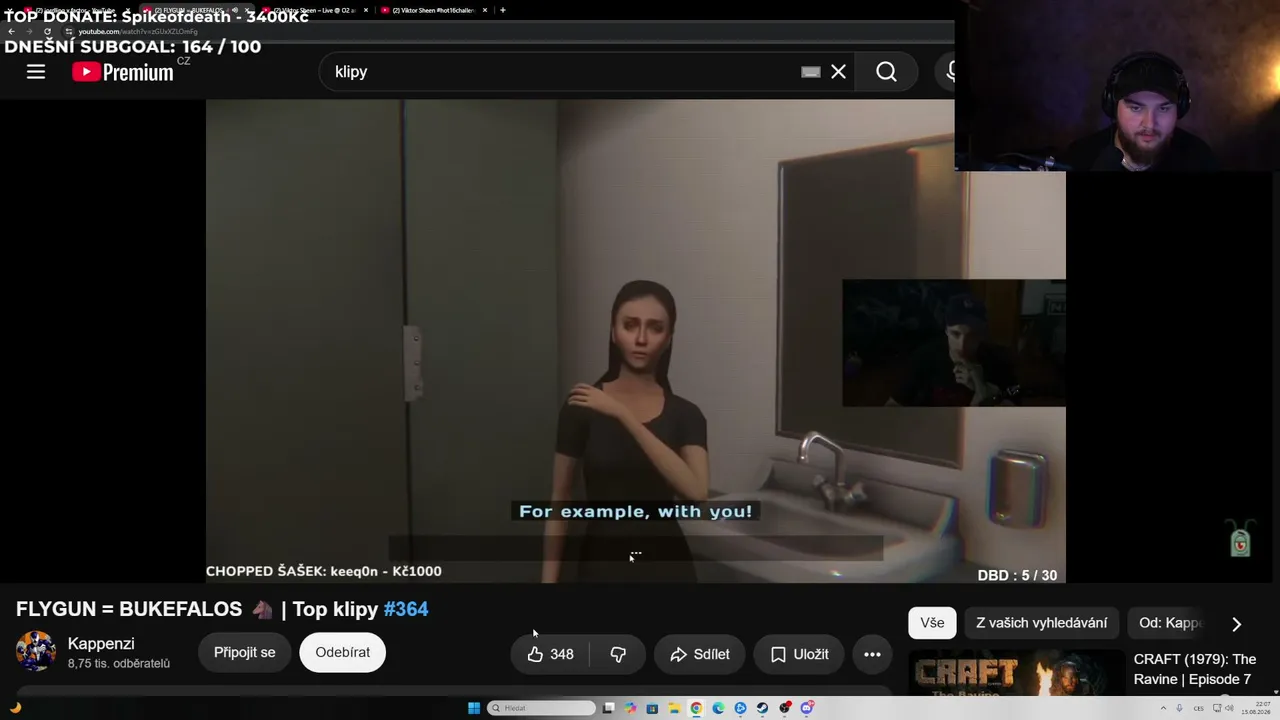Switch to the FLYGUN = BUKEFALOS browser tab
This screenshot has height=720, width=1280.
195,10
